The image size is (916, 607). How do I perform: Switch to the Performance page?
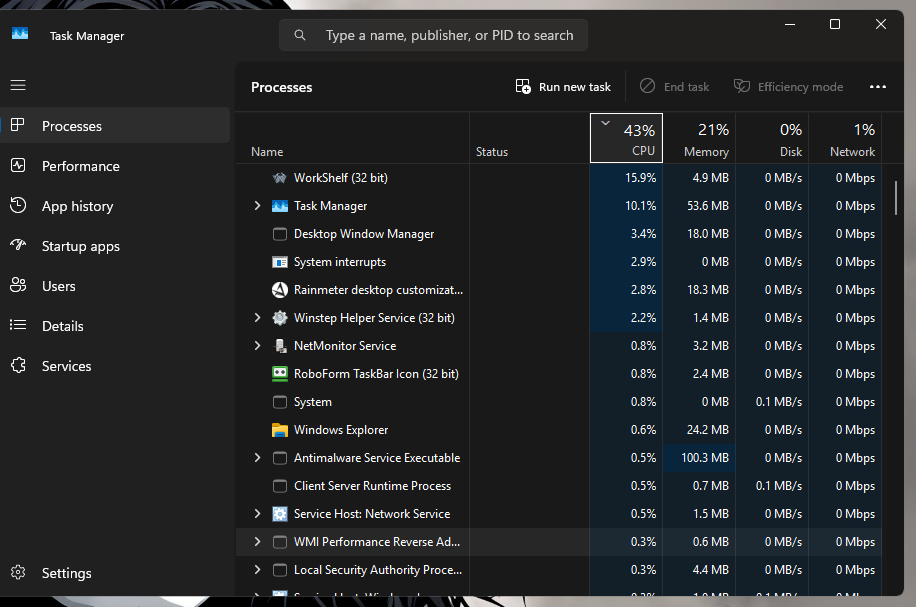pyautogui.click(x=80, y=166)
